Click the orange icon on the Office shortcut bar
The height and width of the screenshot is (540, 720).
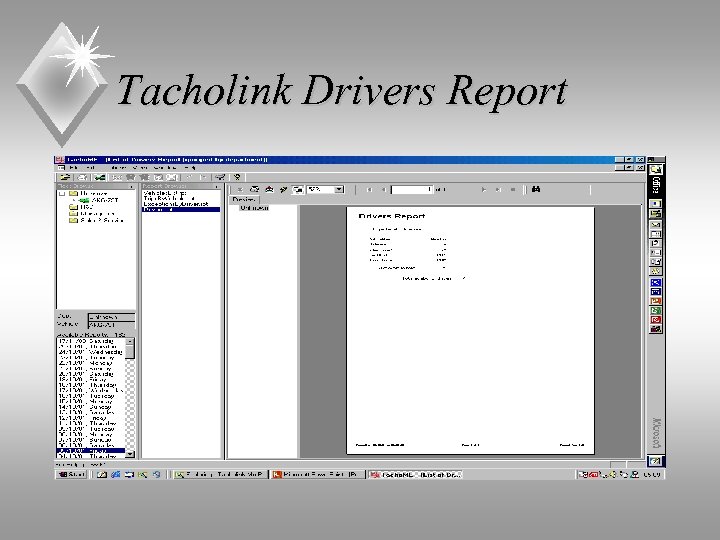[656, 301]
